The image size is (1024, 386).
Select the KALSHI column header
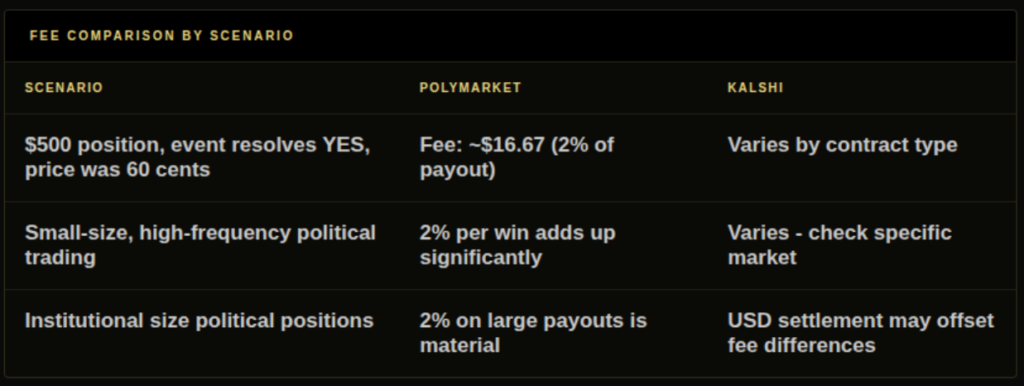[x=755, y=88]
